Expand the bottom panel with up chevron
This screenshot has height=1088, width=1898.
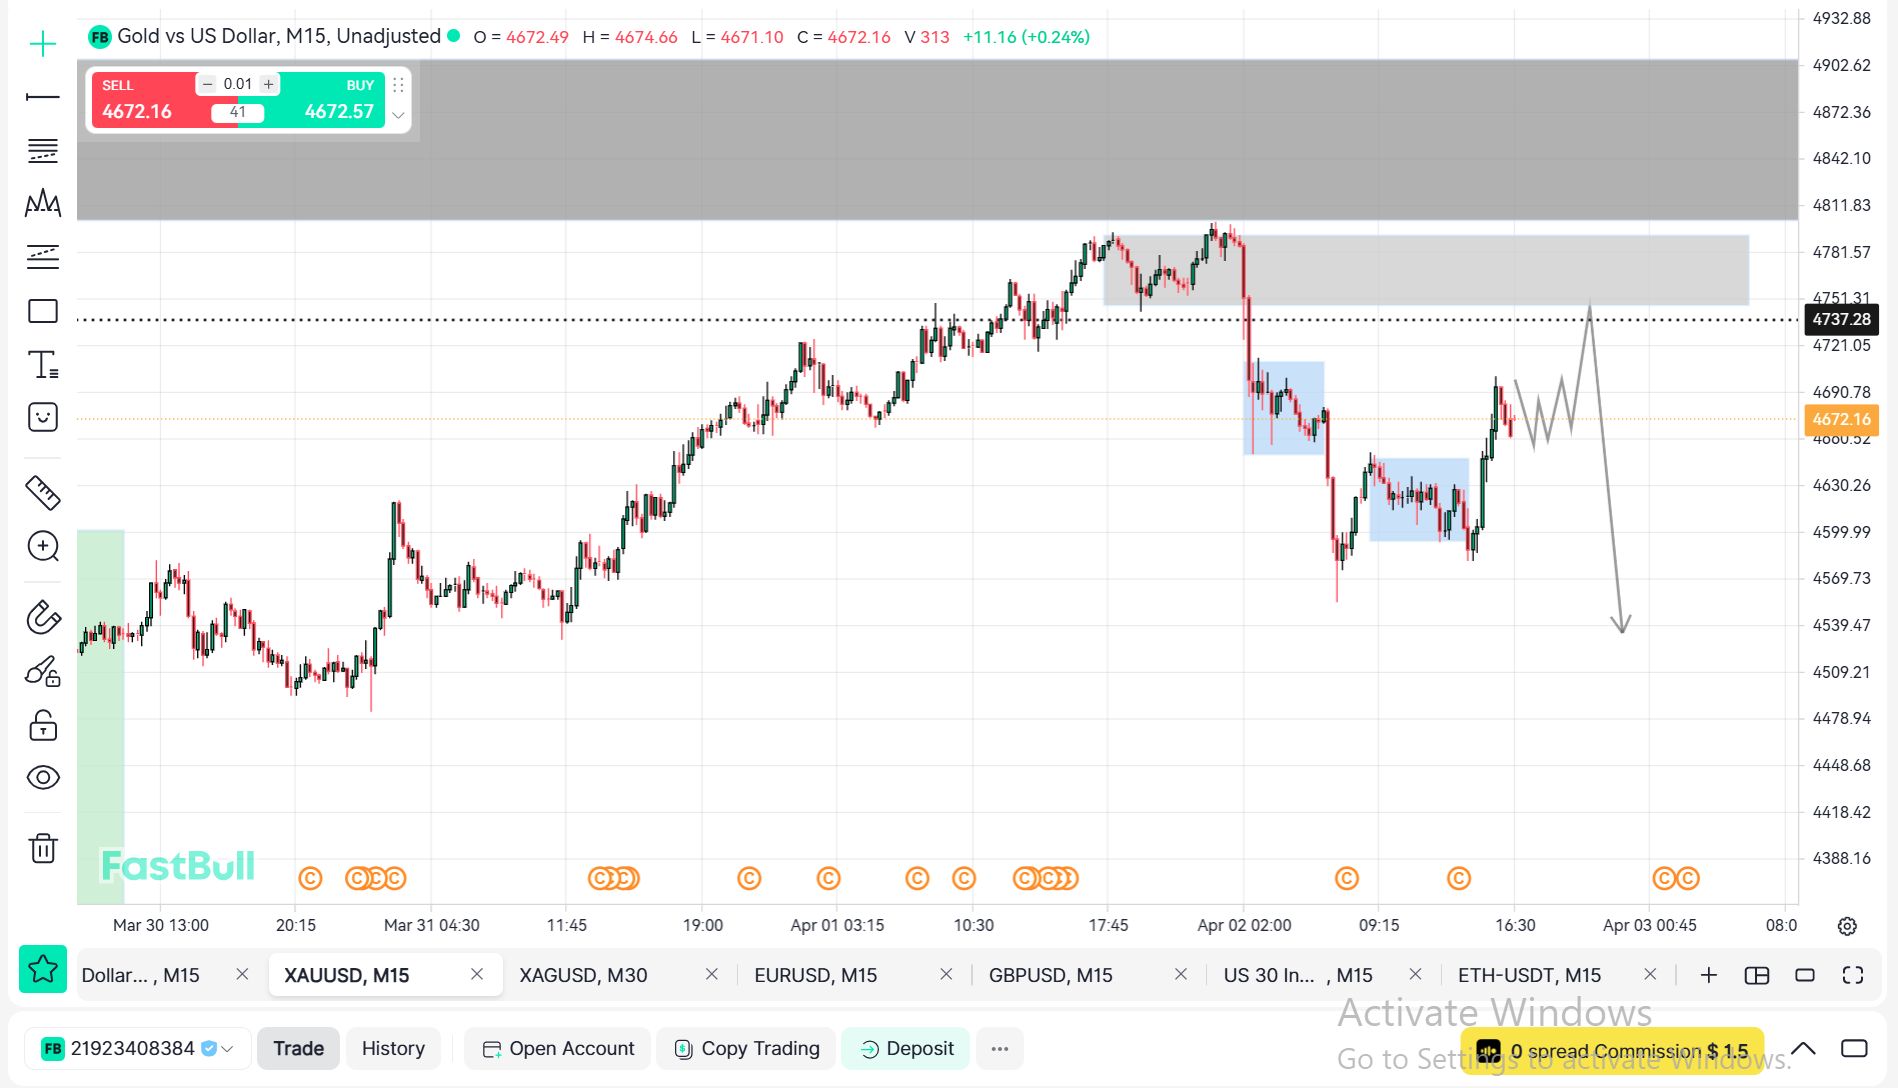(x=1803, y=1048)
